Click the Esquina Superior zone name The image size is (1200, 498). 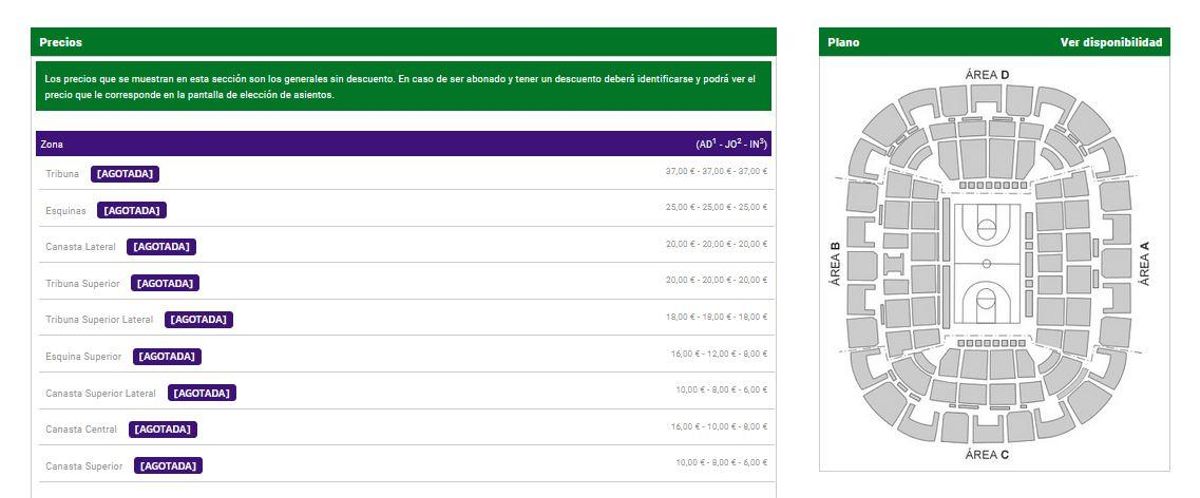(x=84, y=356)
